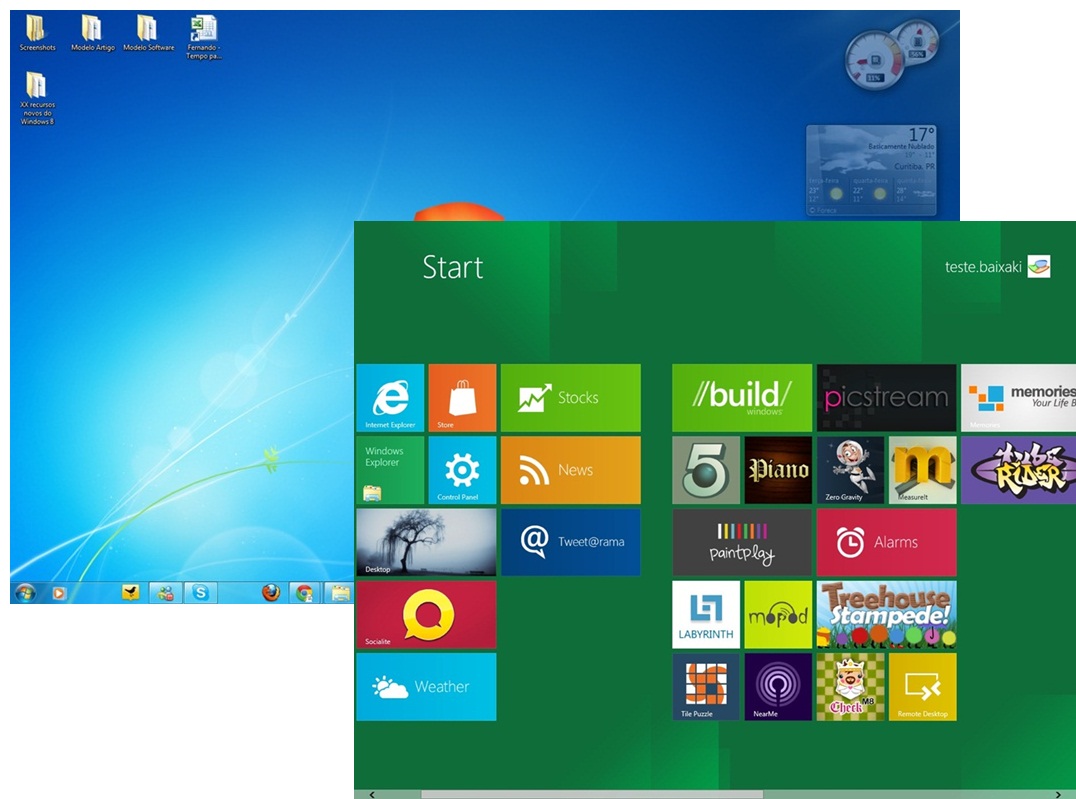Open the Windows Explorer tile
The height and width of the screenshot is (799, 1076).
(x=390, y=470)
